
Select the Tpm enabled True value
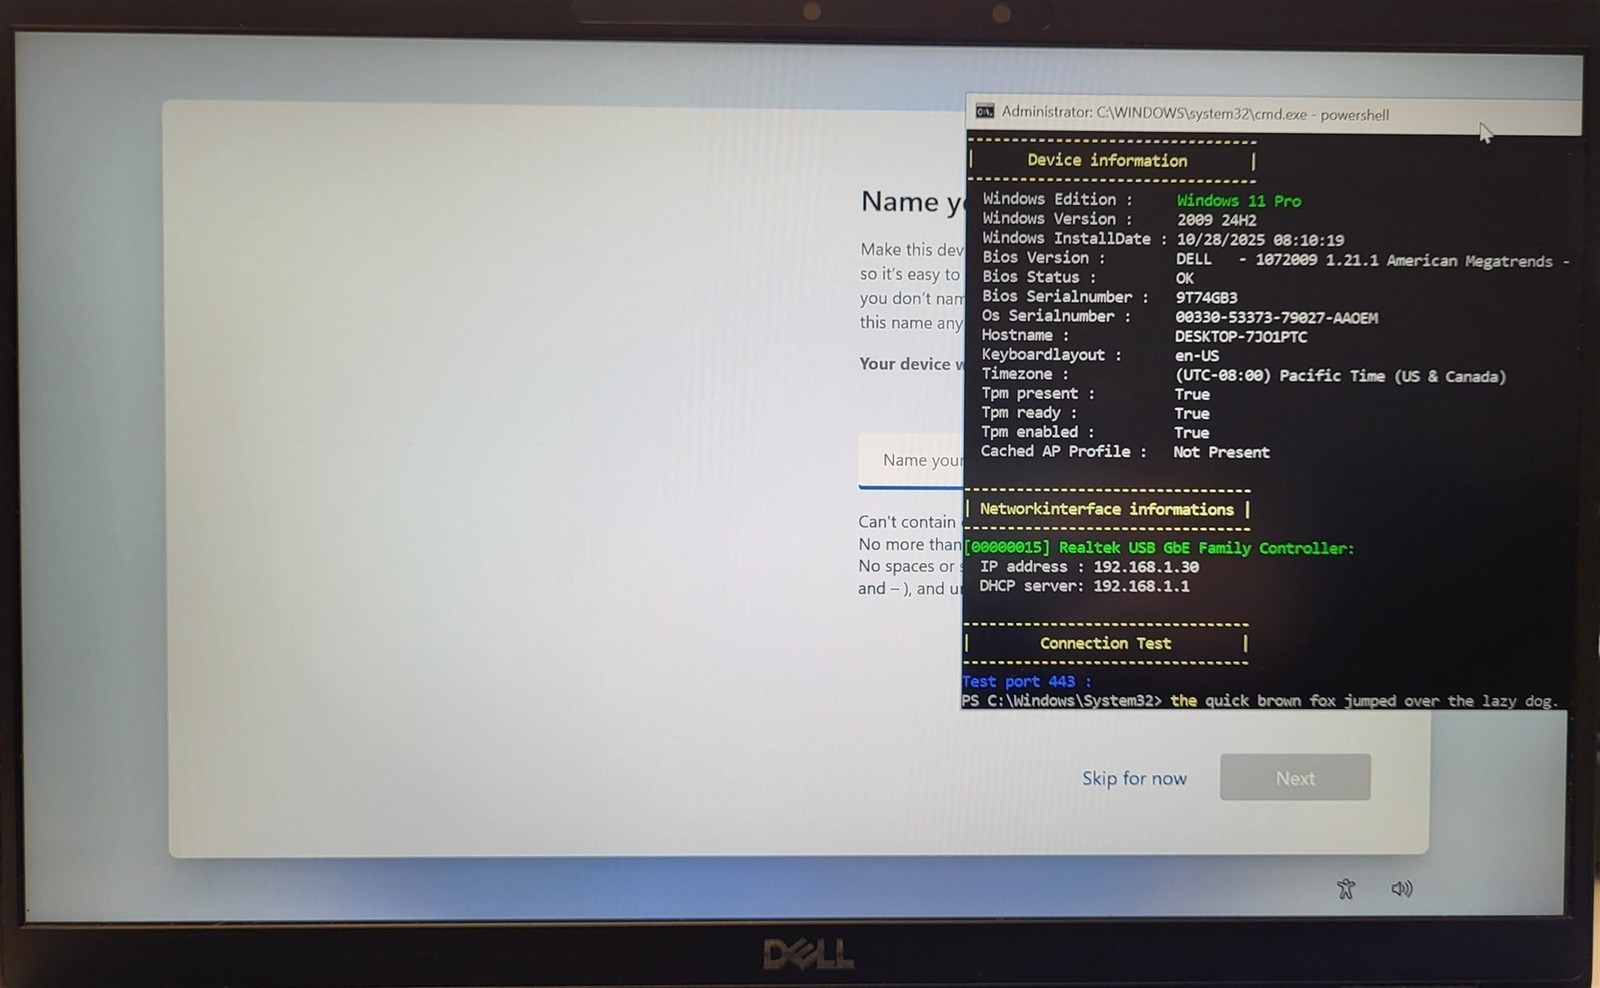(1191, 433)
